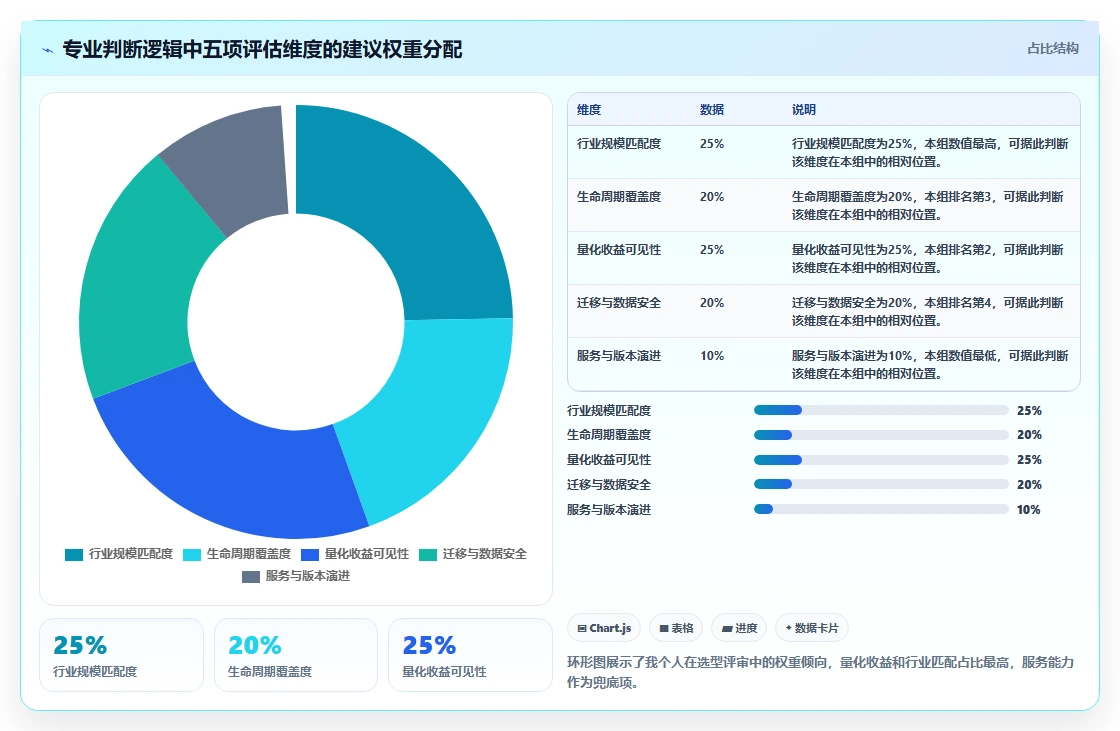Select the 表格 tag
This screenshot has height=731, width=1120.
(x=676, y=628)
